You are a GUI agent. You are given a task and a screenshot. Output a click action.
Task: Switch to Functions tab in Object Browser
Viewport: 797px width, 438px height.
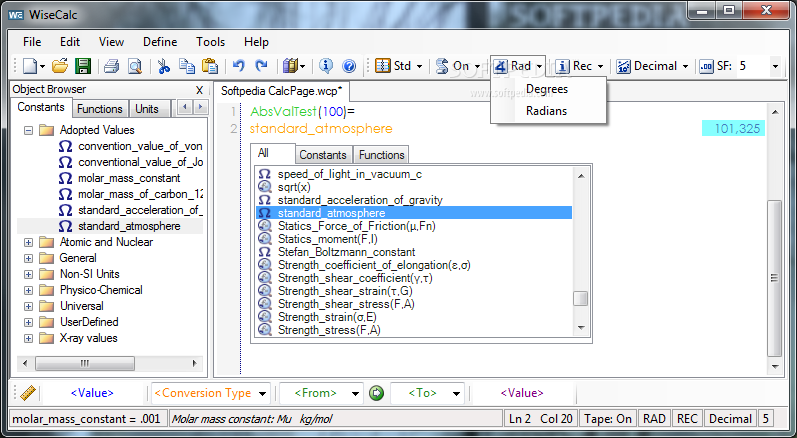click(100, 109)
